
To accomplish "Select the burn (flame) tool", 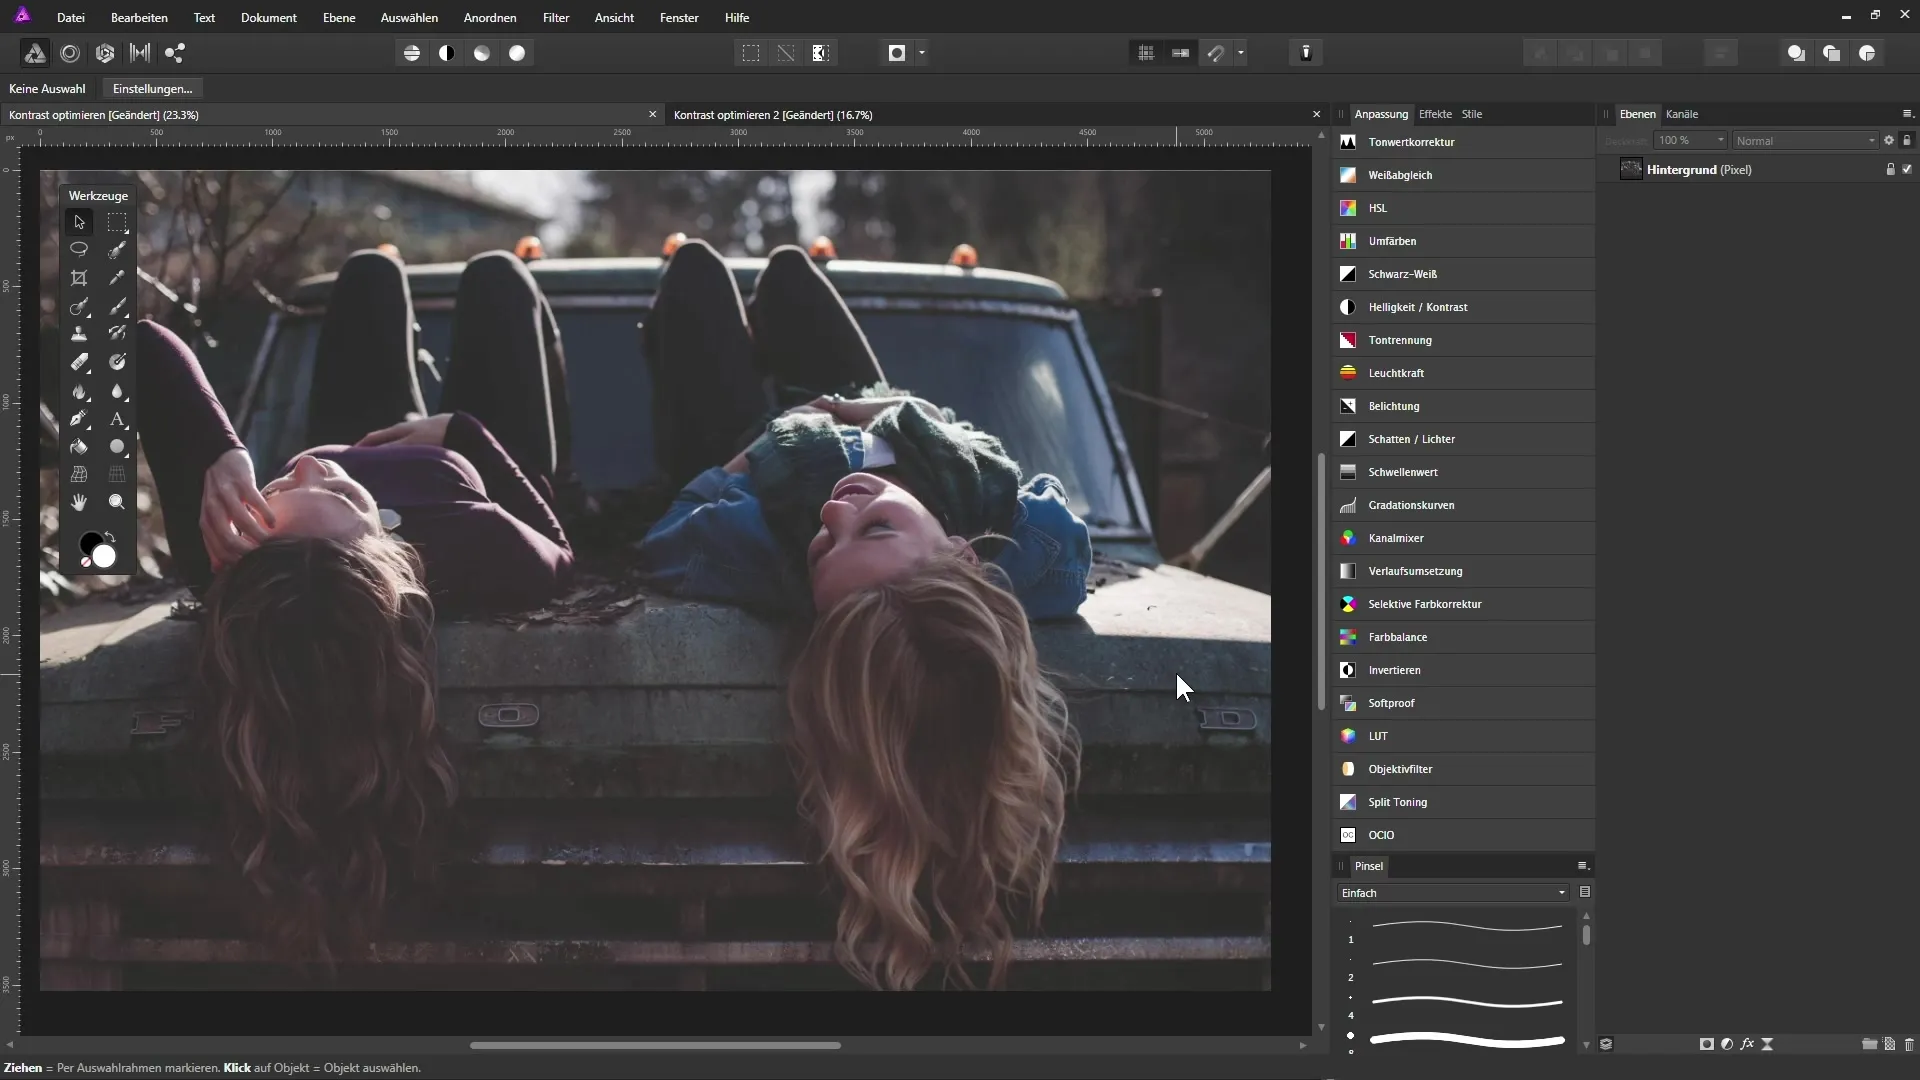I will click(x=79, y=391).
